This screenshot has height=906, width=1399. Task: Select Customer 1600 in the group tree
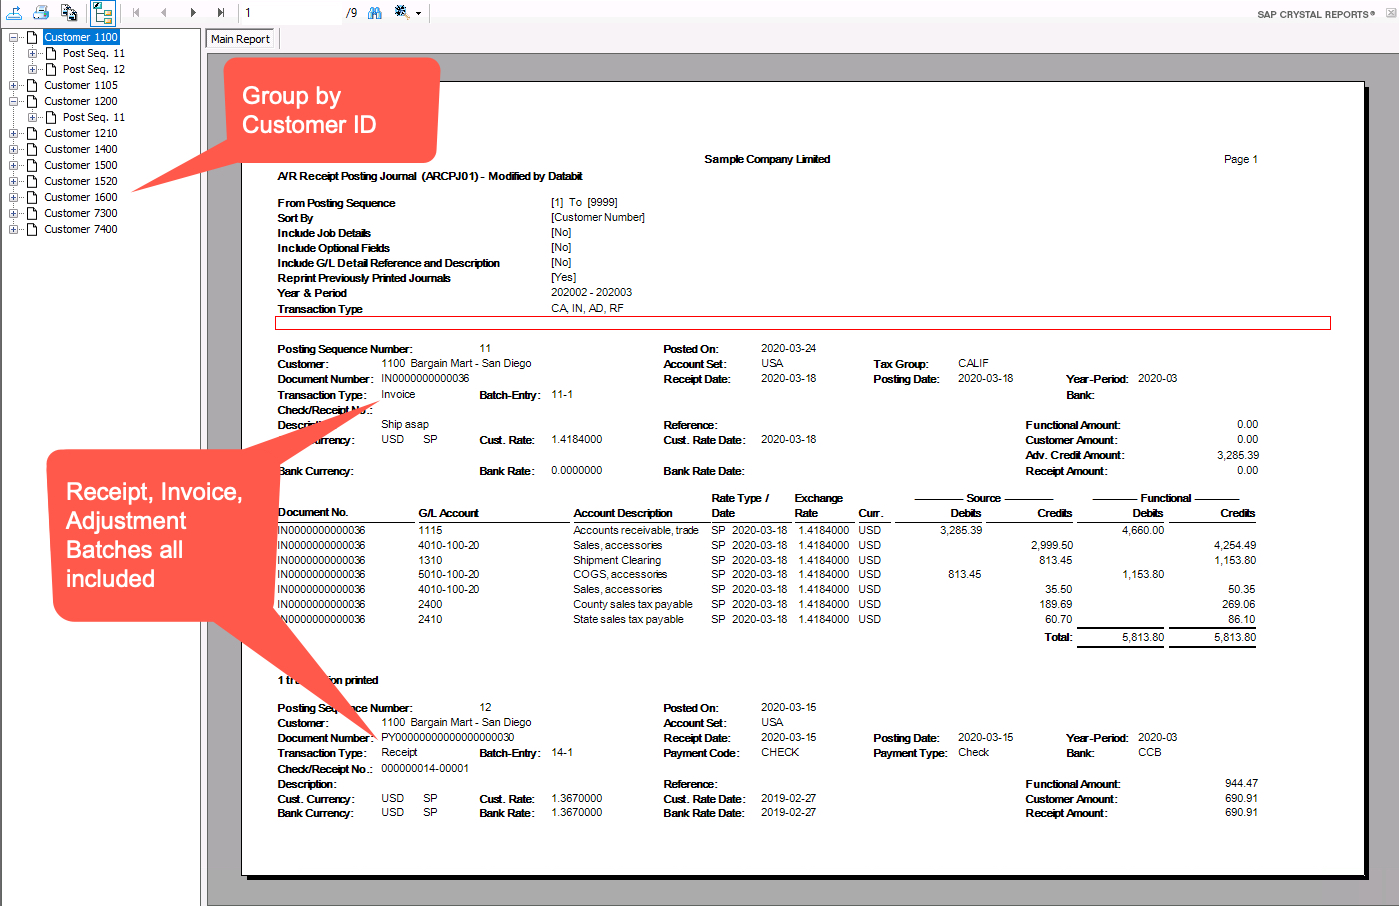pos(81,197)
